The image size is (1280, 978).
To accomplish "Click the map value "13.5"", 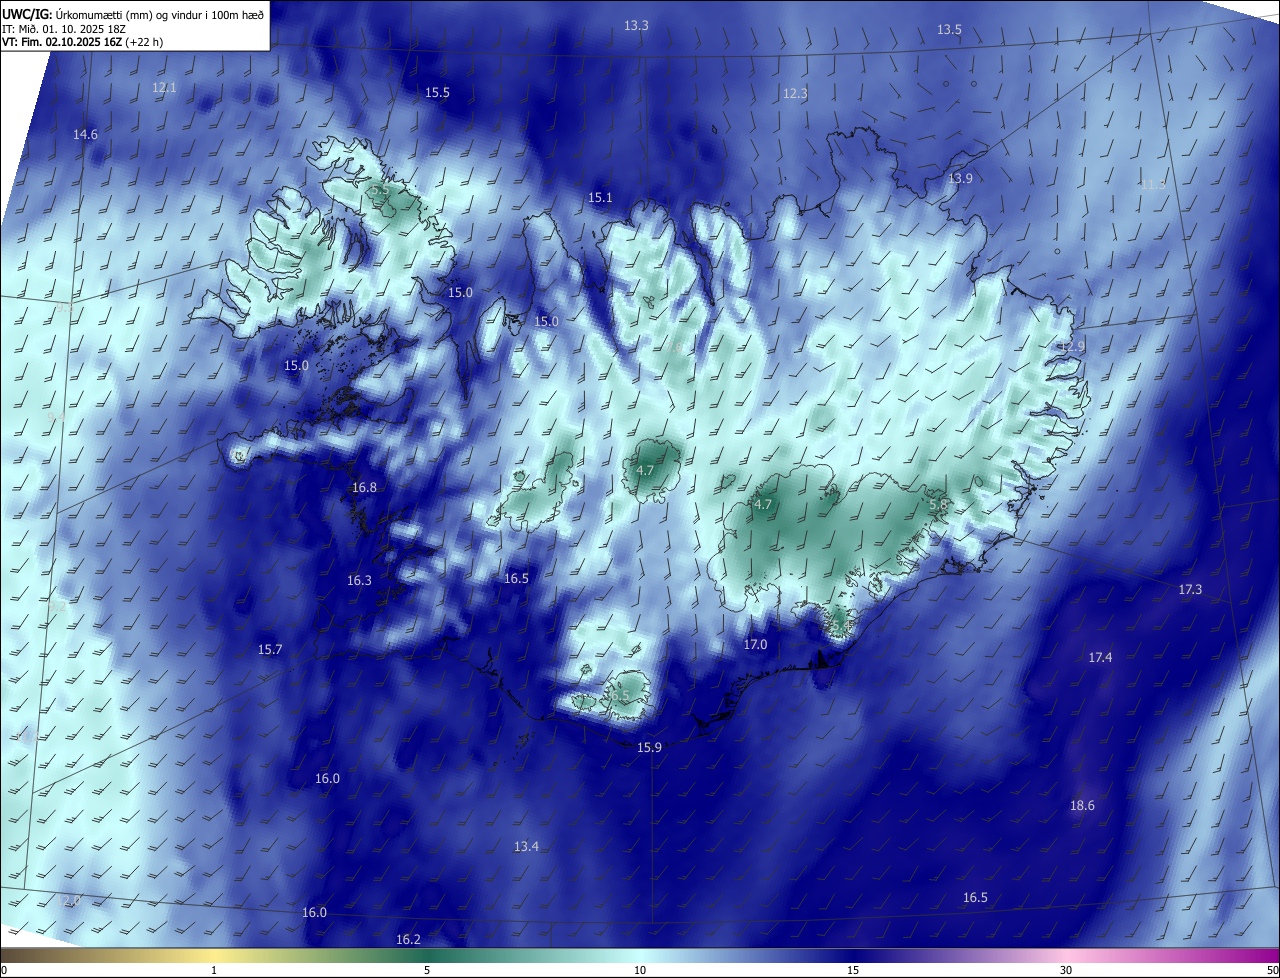I will click(x=949, y=29).
